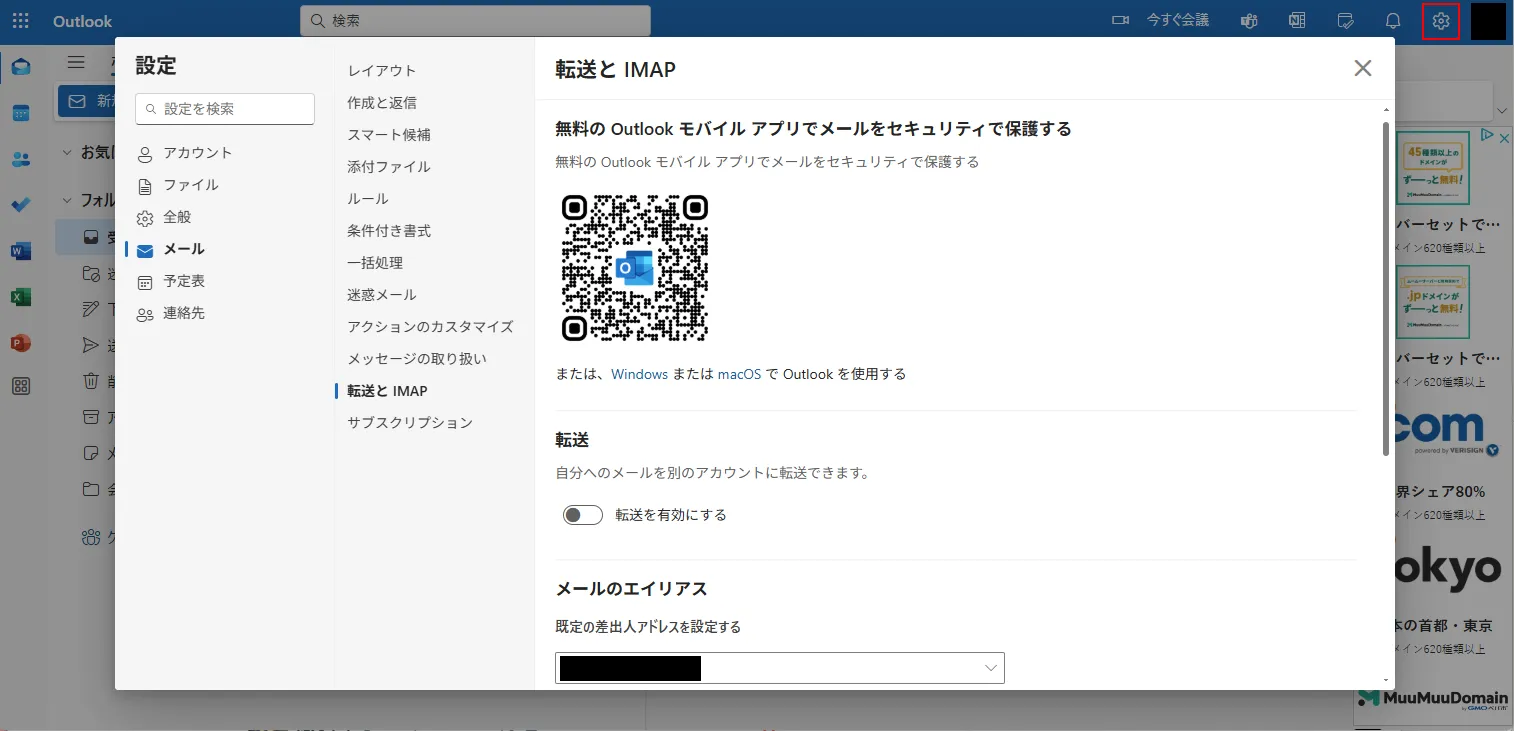Click the OneNote feed icon
This screenshot has width=1514, height=731.
coord(1297,21)
